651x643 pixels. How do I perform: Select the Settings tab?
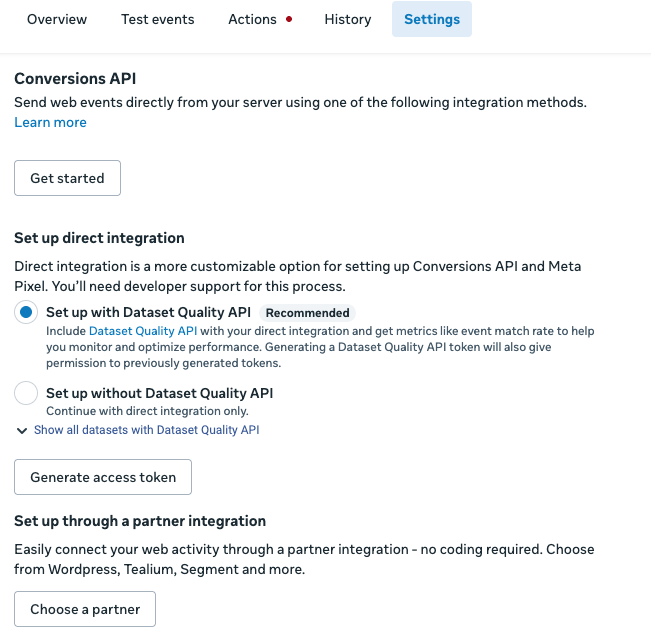click(432, 19)
